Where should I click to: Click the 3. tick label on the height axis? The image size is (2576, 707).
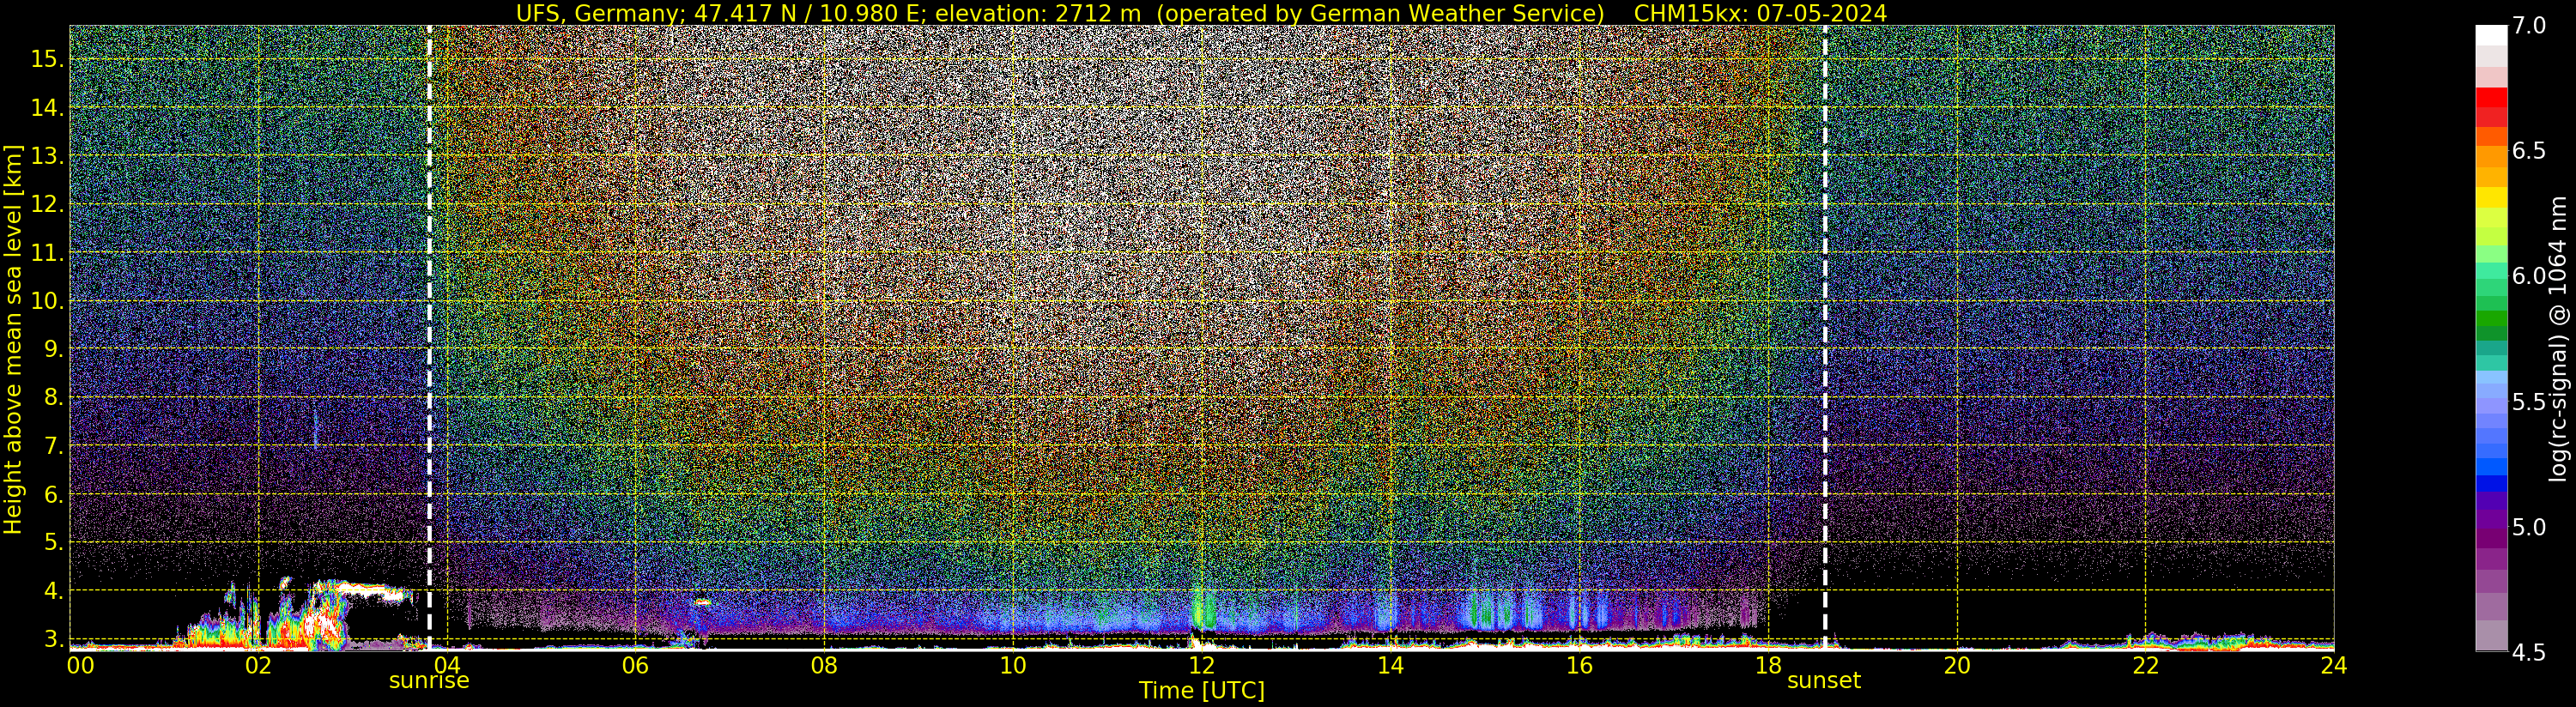click(53, 638)
